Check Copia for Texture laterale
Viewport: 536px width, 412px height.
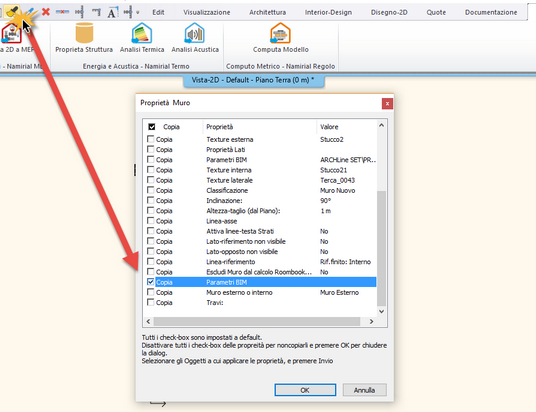150,180
